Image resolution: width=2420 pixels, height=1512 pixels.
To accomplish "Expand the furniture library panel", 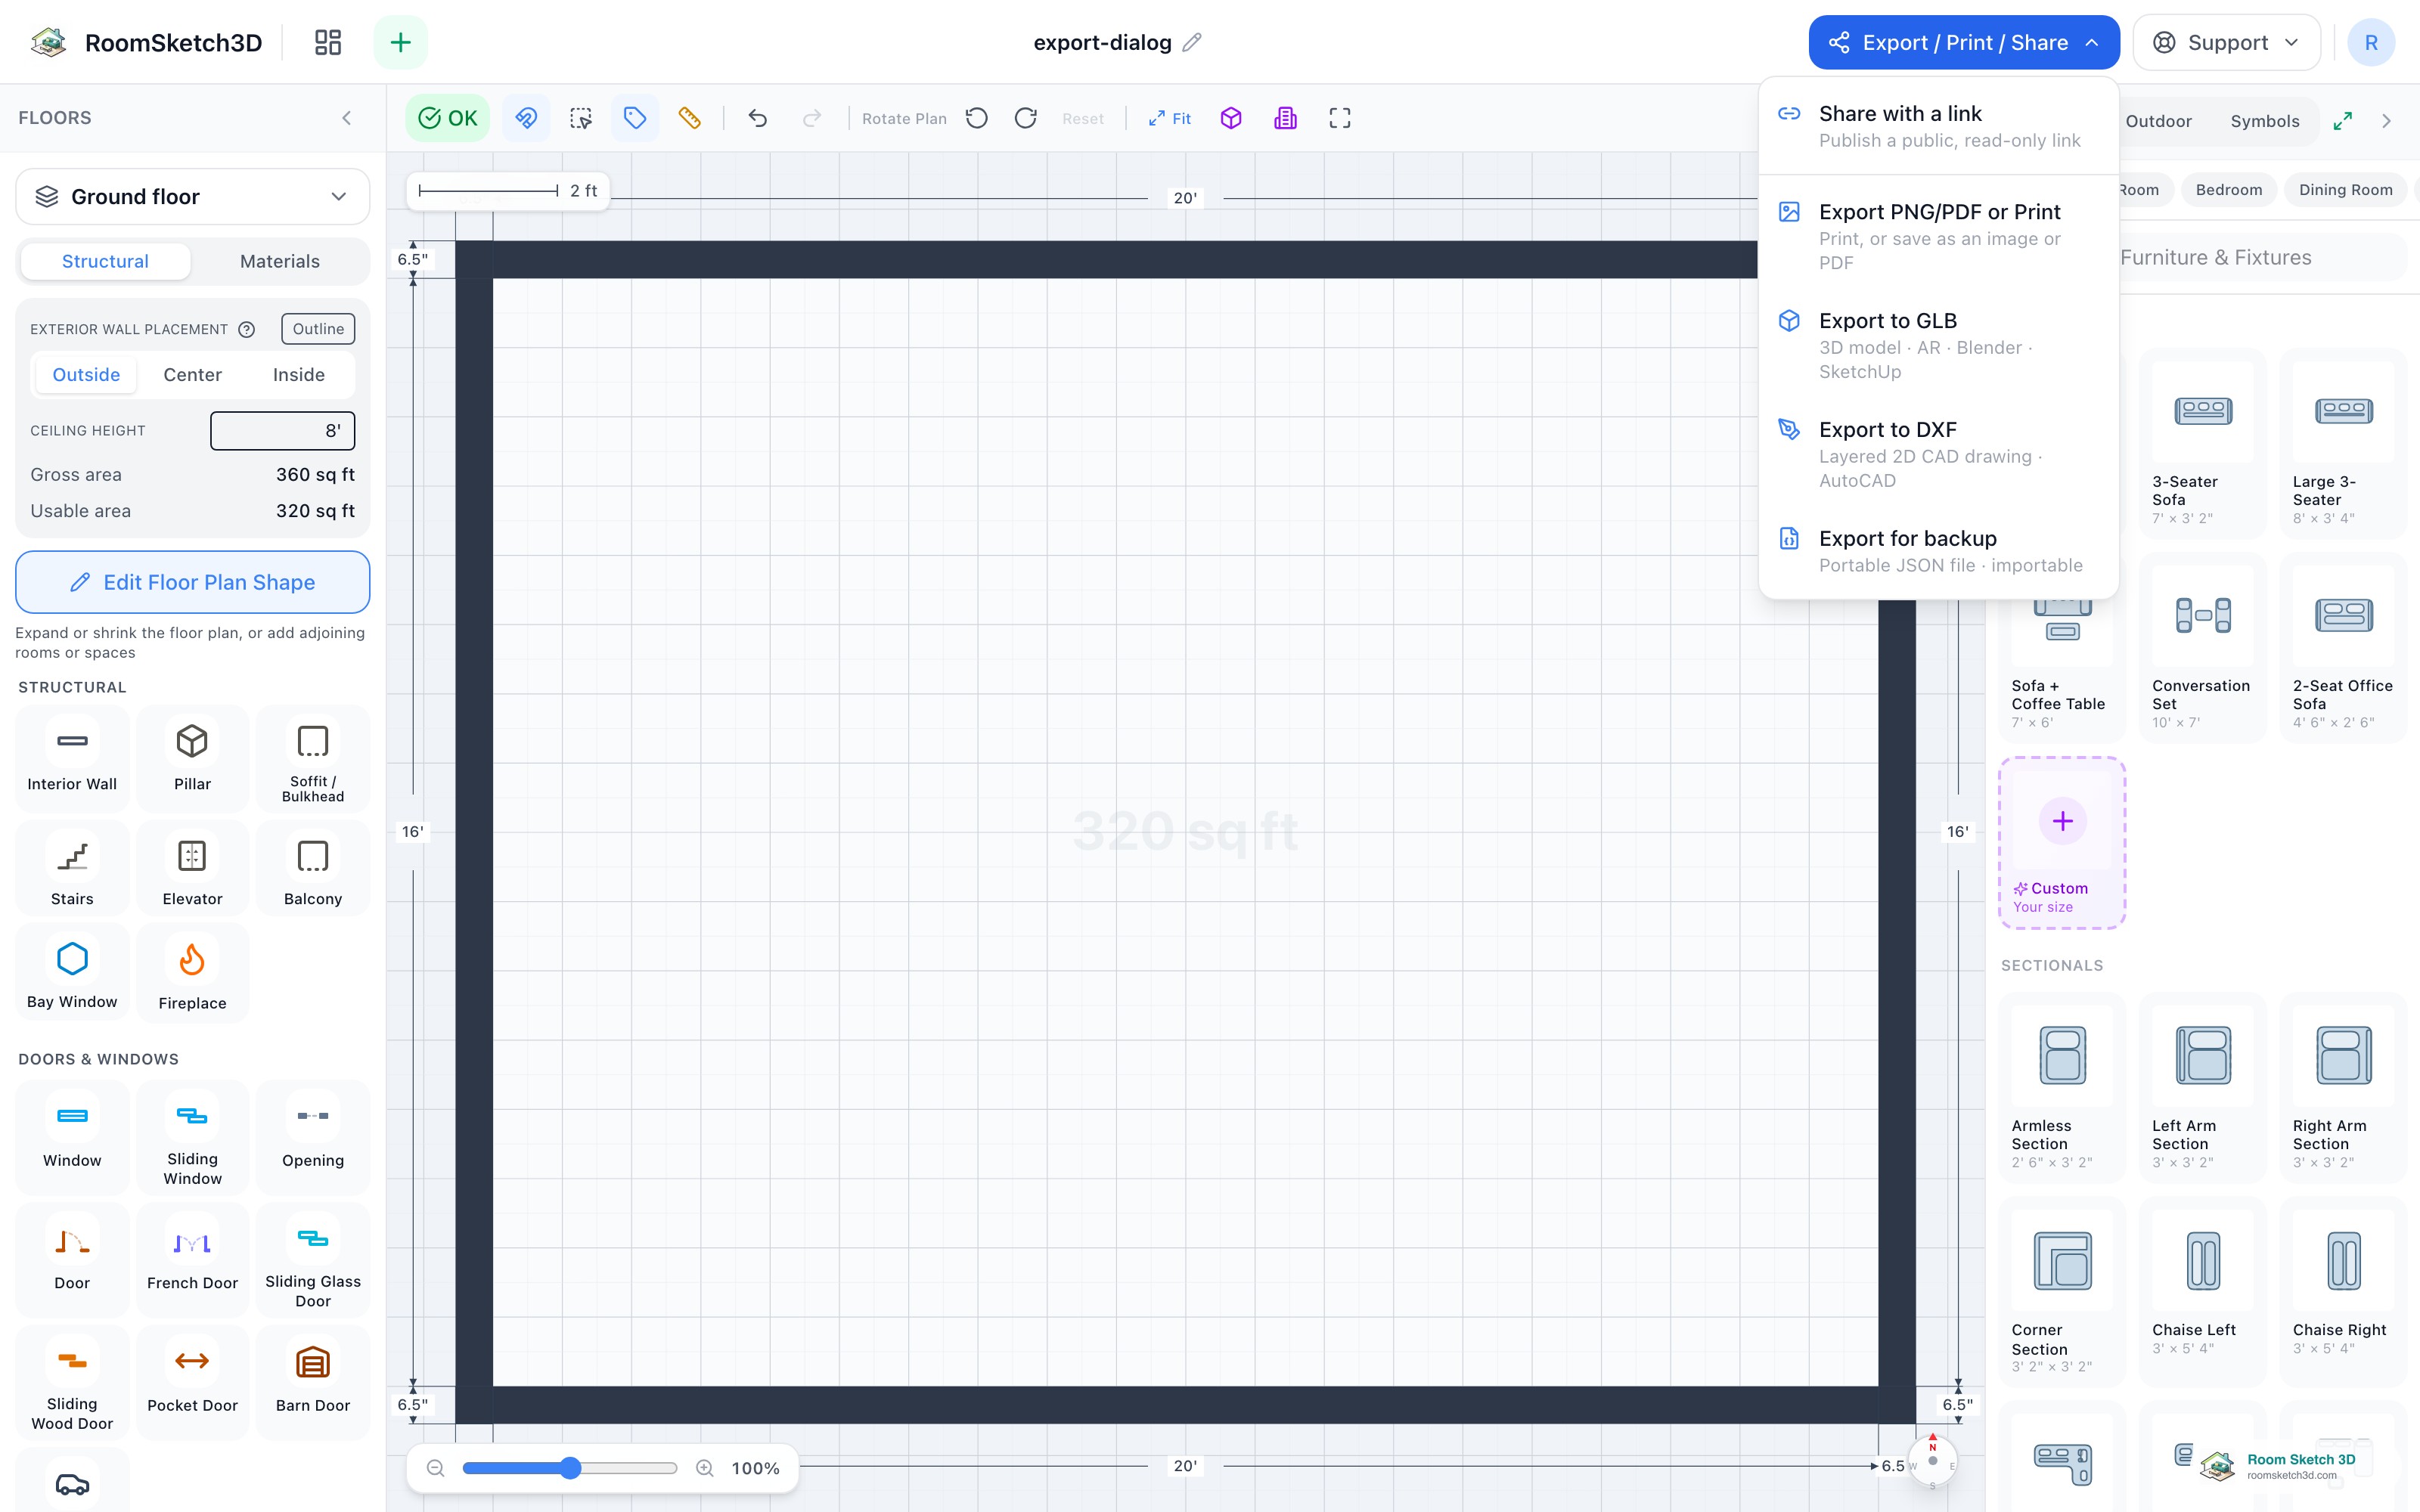I will pyautogui.click(x=2342, y=121).
